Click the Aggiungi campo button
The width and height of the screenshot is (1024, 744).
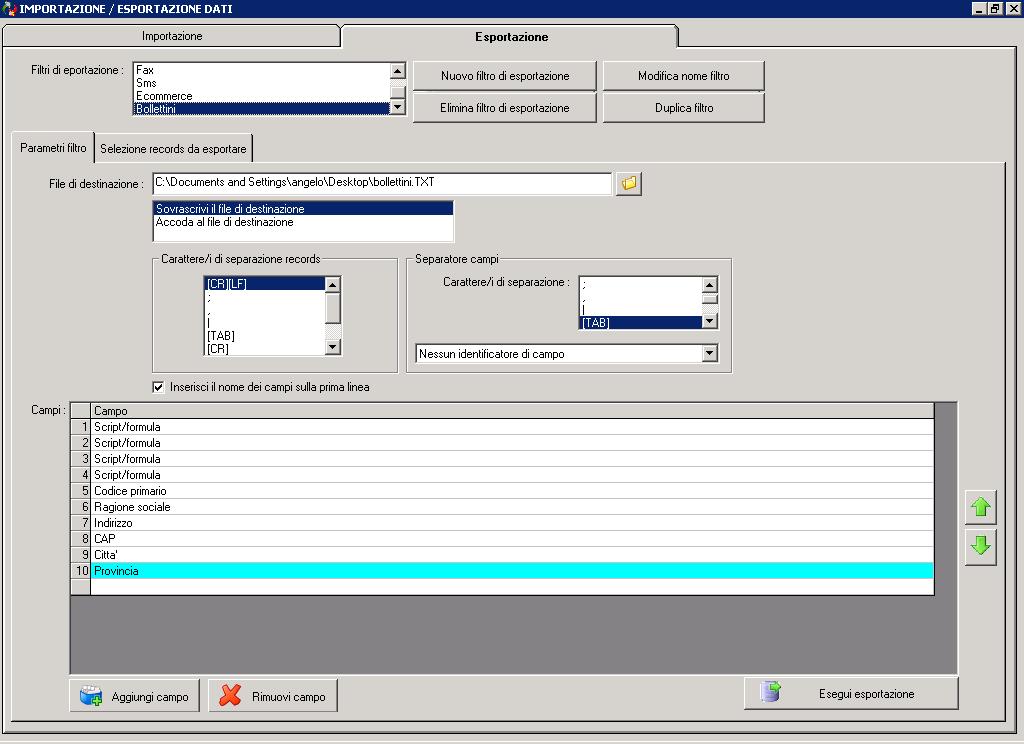pyautogui.click(x=135, y=696)
